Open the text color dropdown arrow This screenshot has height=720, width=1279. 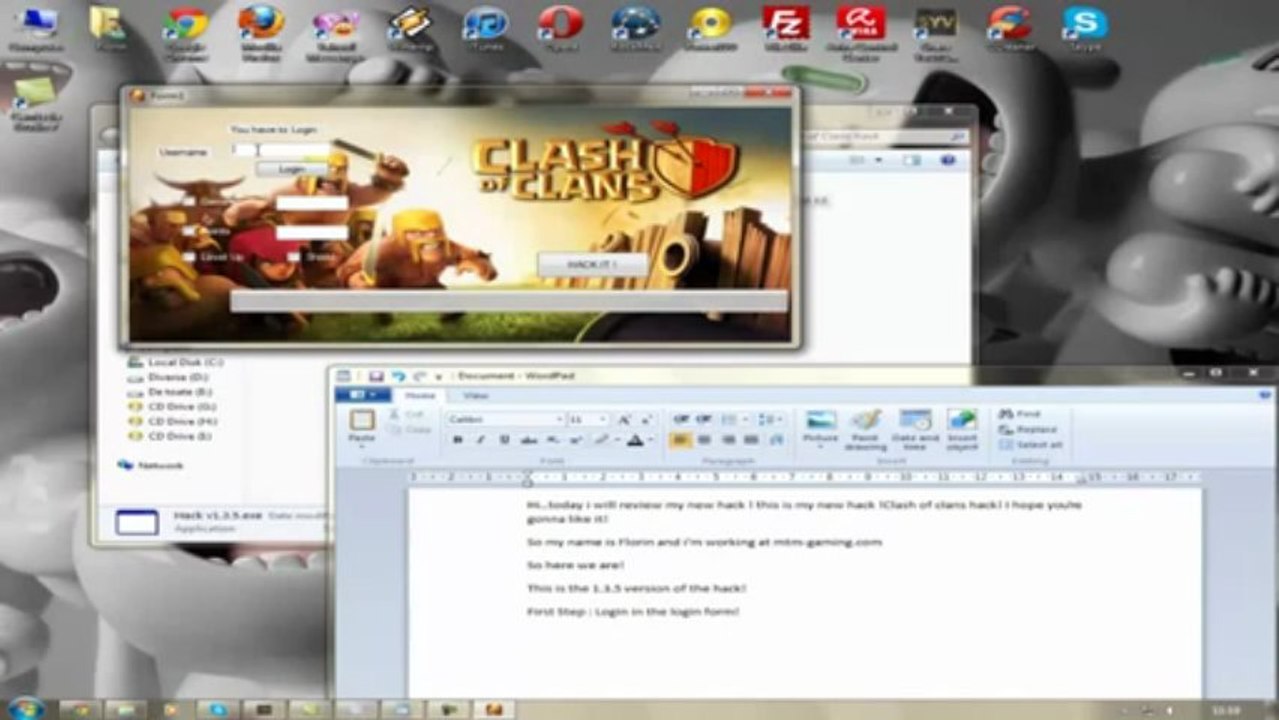[x=650, y=440]
